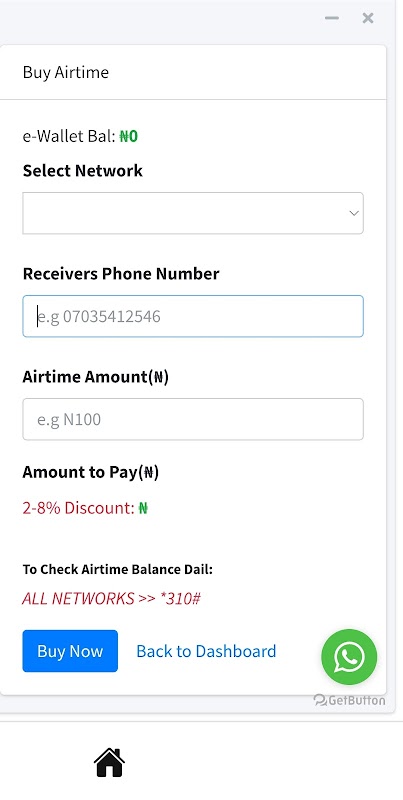Minimize the panel with the dash icon
Image resolution: width=403 pixels, height=800 pixels.
[x=332, y=18]
